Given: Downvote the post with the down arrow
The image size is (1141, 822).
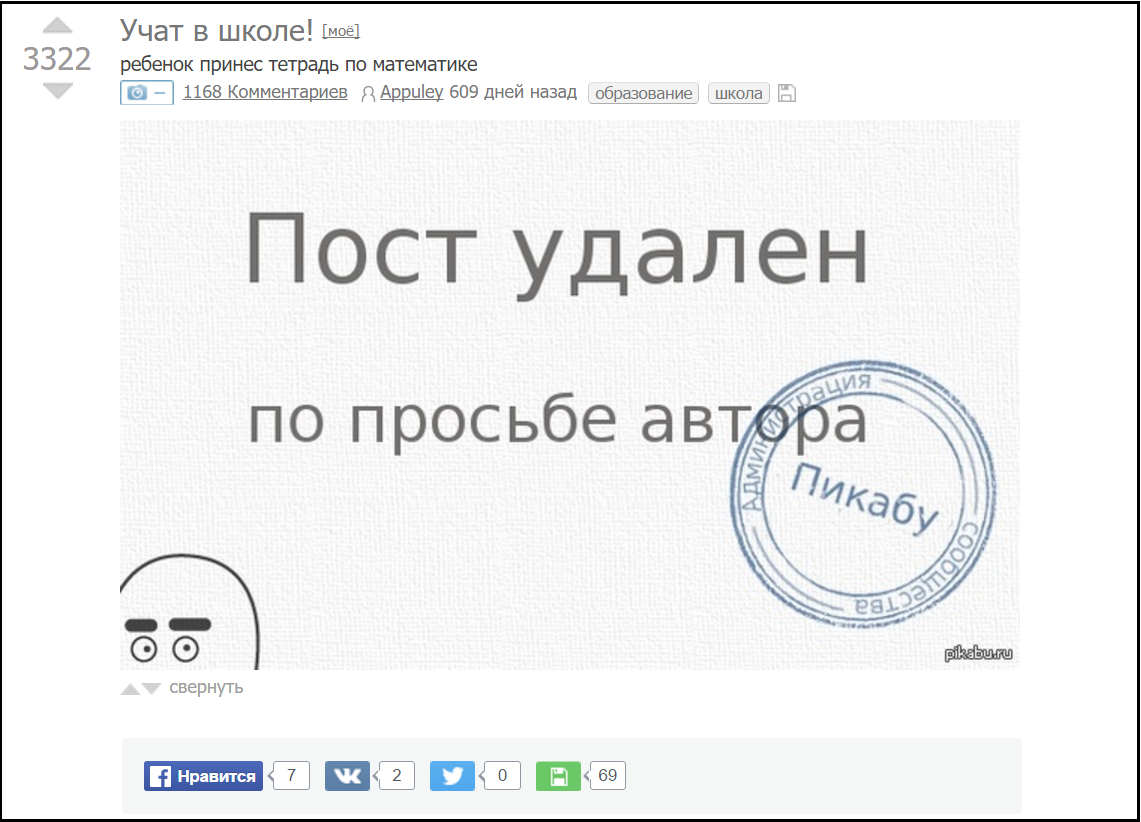Looking at the screenshot, I should pos(57,90).
